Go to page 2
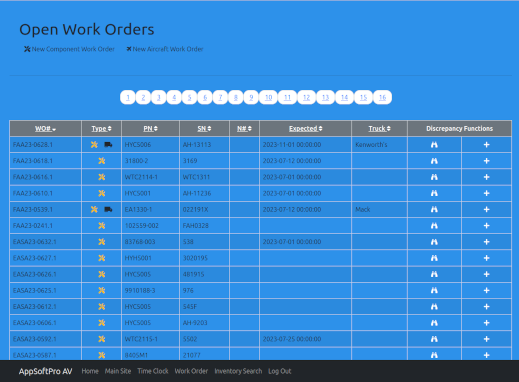The image size is (519, 382). 143,97
